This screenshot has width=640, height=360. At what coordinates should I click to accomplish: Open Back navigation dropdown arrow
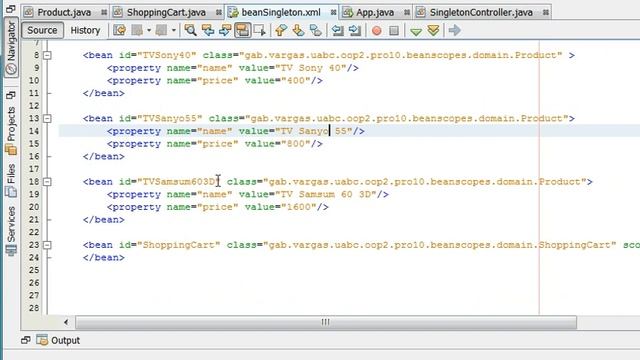click(x=149, y=30)
